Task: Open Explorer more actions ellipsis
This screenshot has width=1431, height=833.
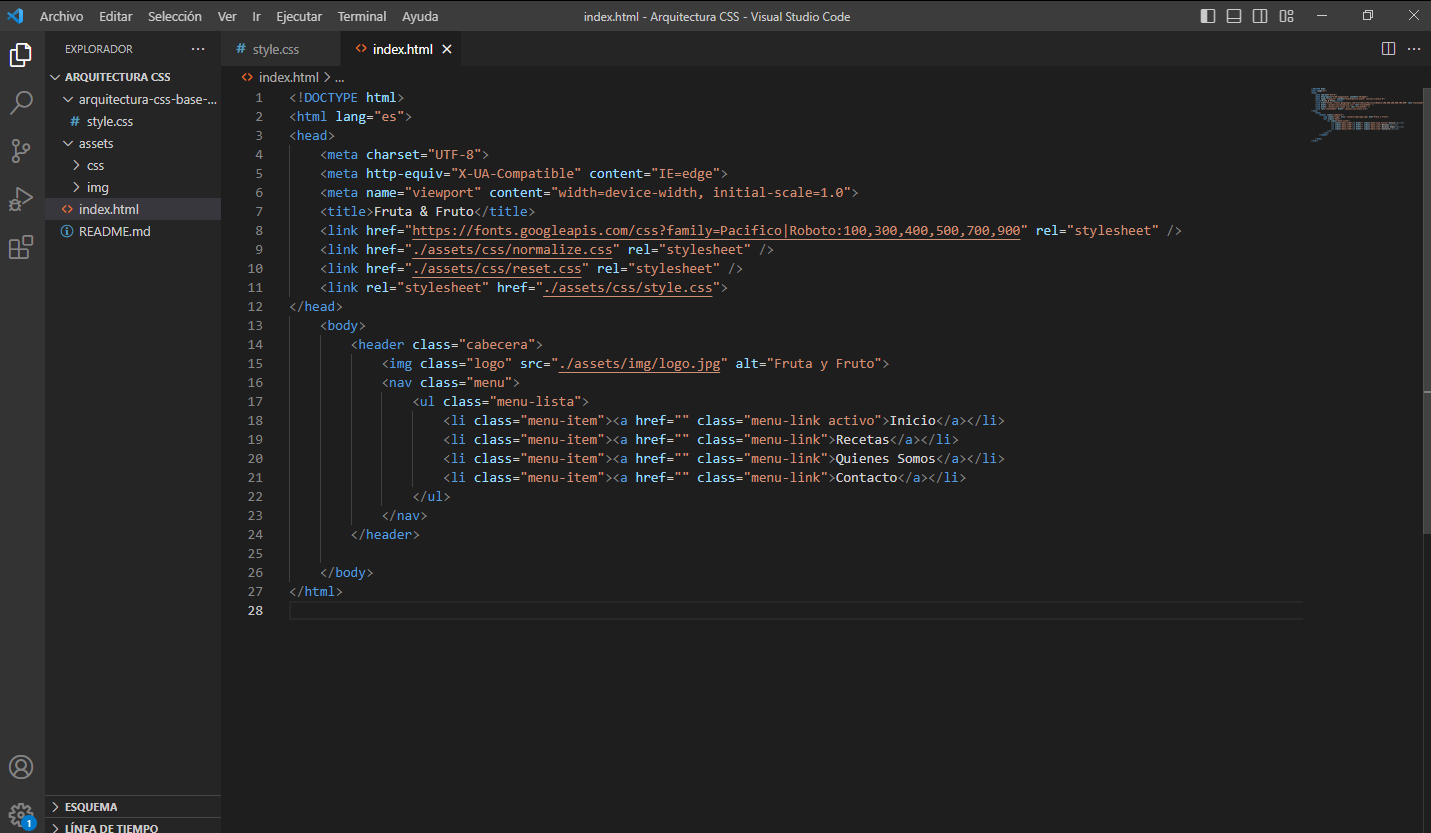Action: [198, 49]
